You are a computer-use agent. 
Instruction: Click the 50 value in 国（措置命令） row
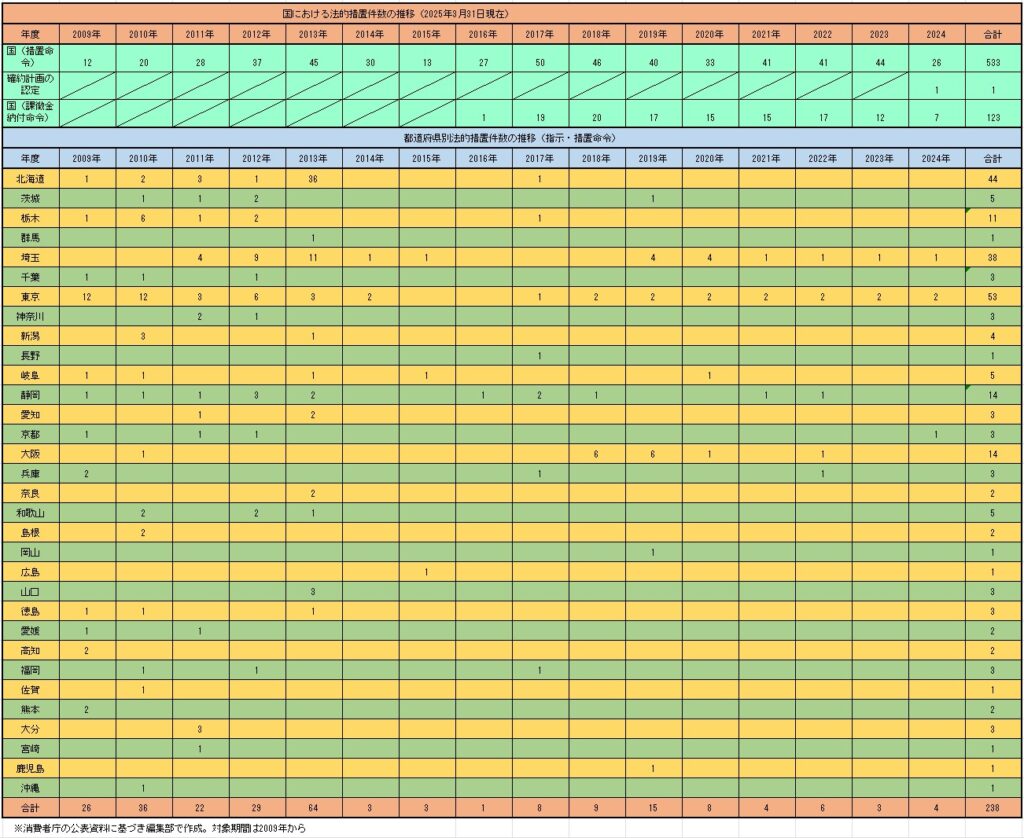[540, 63]
